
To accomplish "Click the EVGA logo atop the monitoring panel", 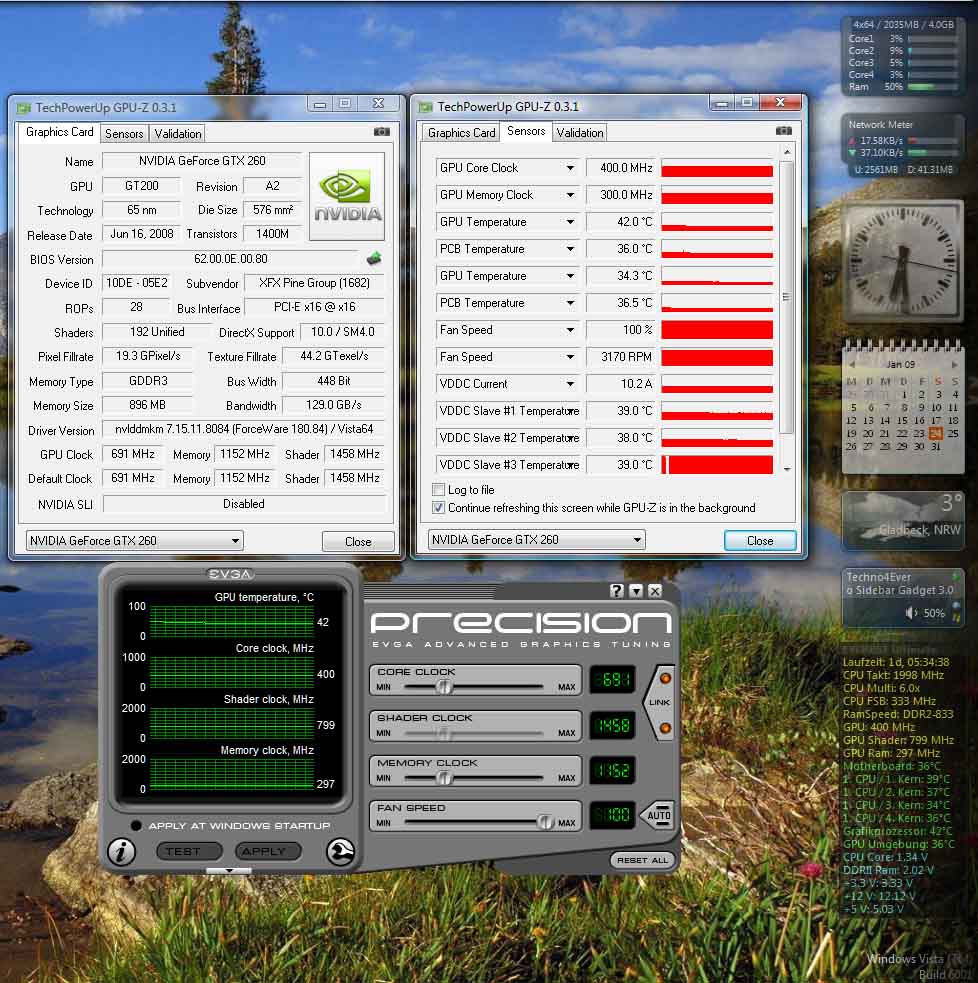I will point(230,574).
